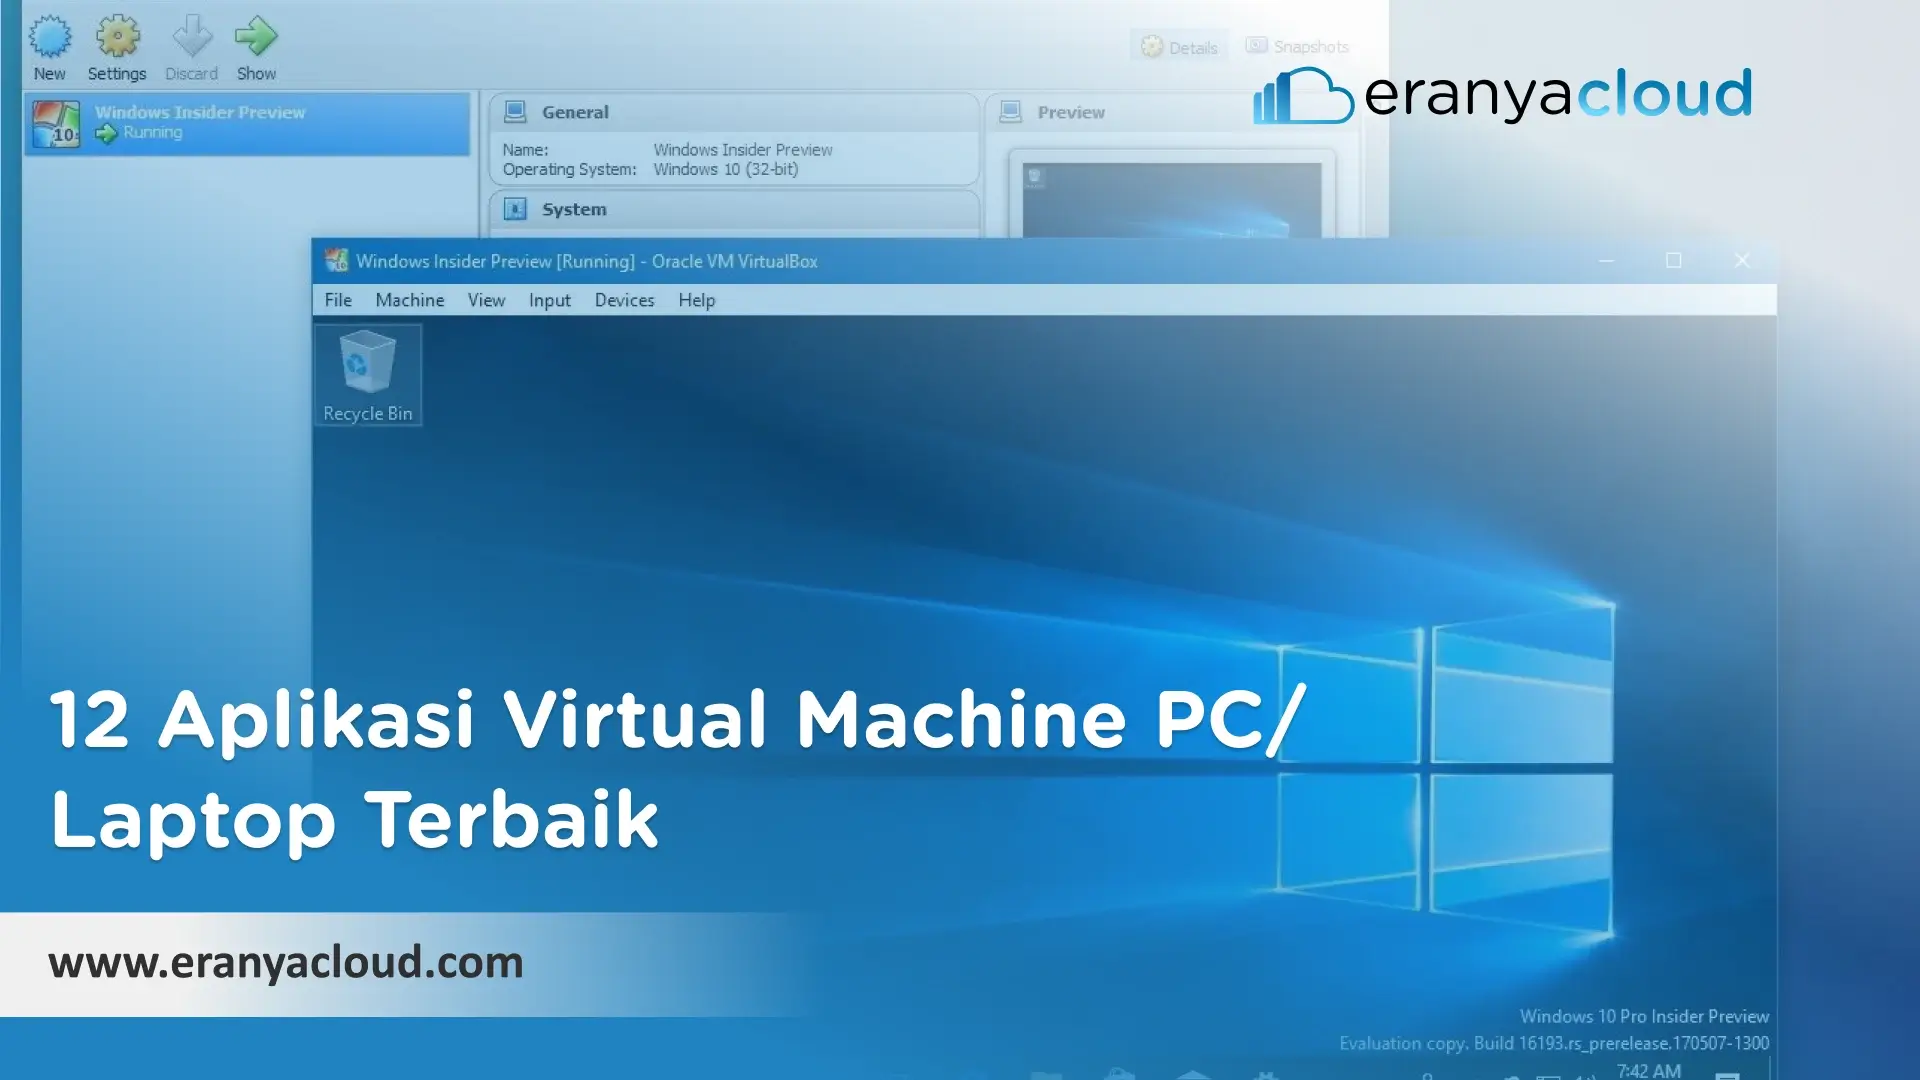
Task: Open the Devices menu in VirtualBox
Action: coord(622,299)
